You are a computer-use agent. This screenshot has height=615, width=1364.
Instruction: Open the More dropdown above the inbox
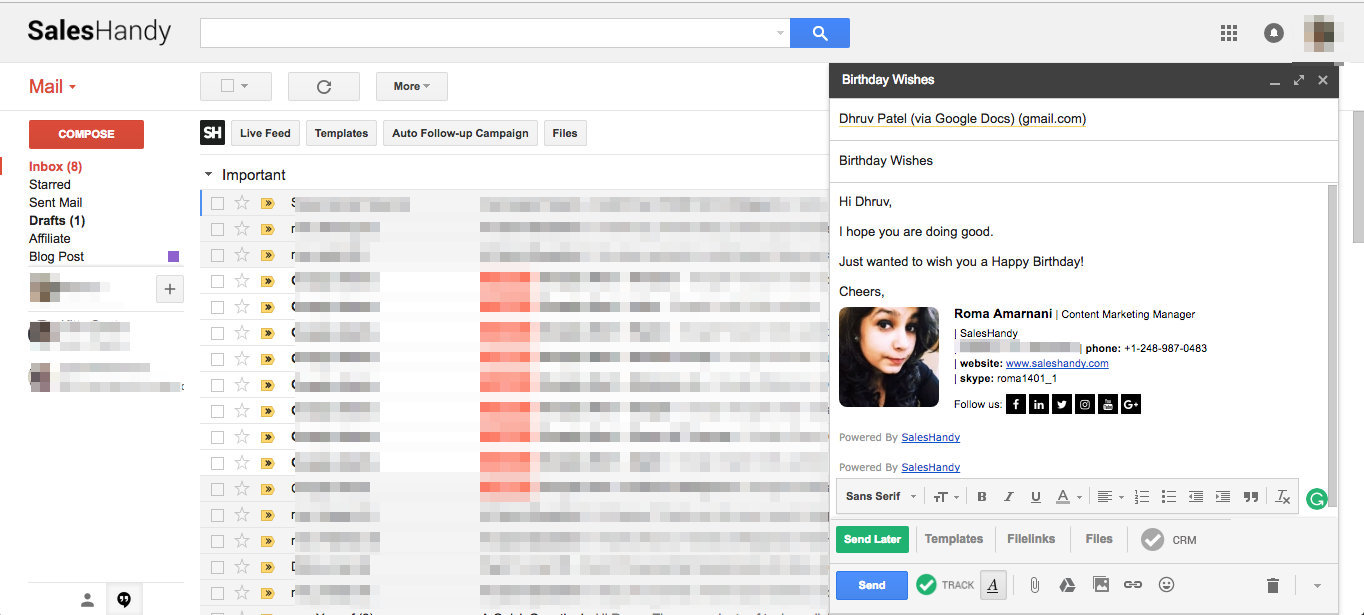coord(411,86)
